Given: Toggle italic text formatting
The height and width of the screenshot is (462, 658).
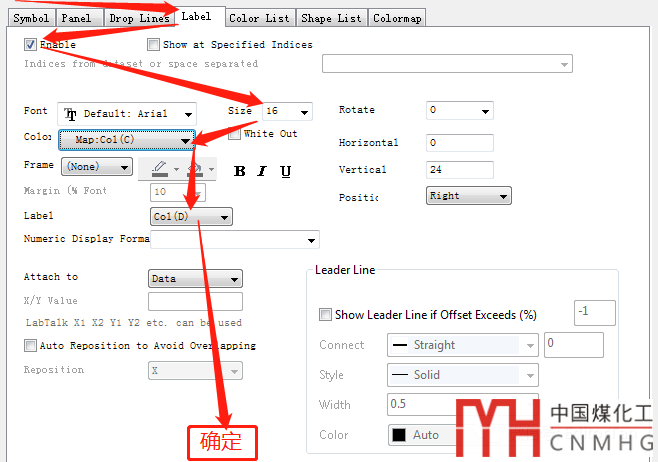Looking at the screenshot, I should 262,171.
